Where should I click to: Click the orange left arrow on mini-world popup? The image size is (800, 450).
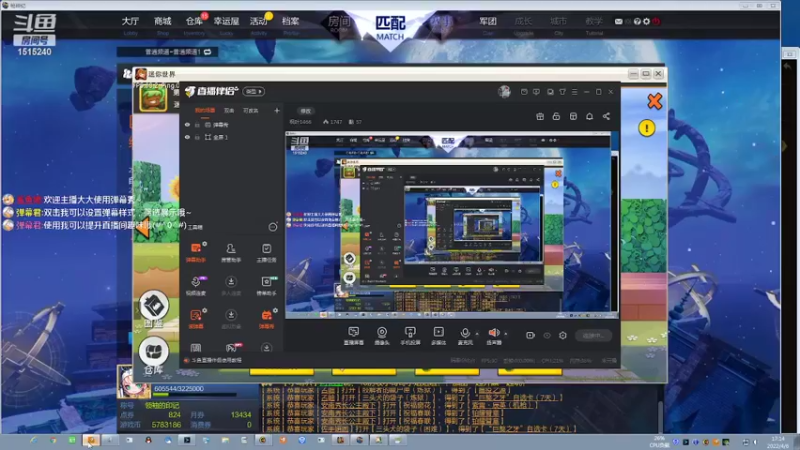coord(142,227)
